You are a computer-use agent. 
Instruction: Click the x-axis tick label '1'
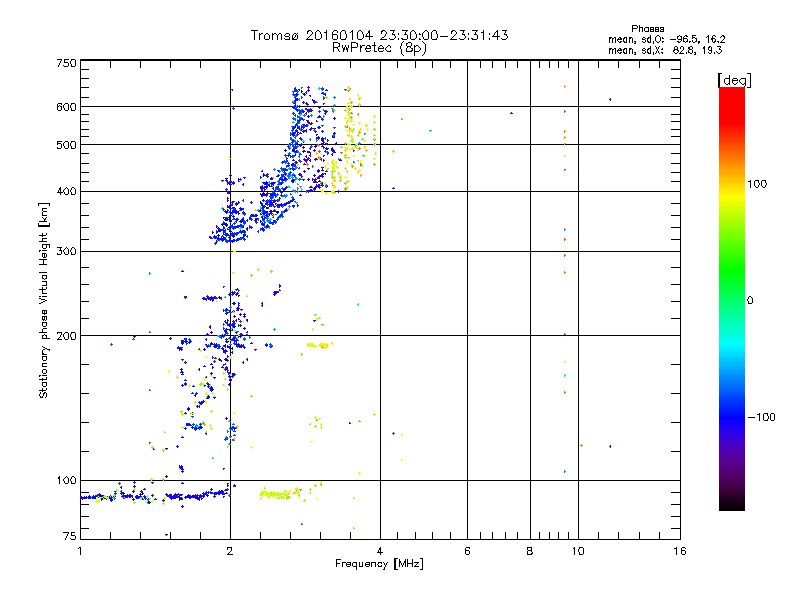point(80,551)
